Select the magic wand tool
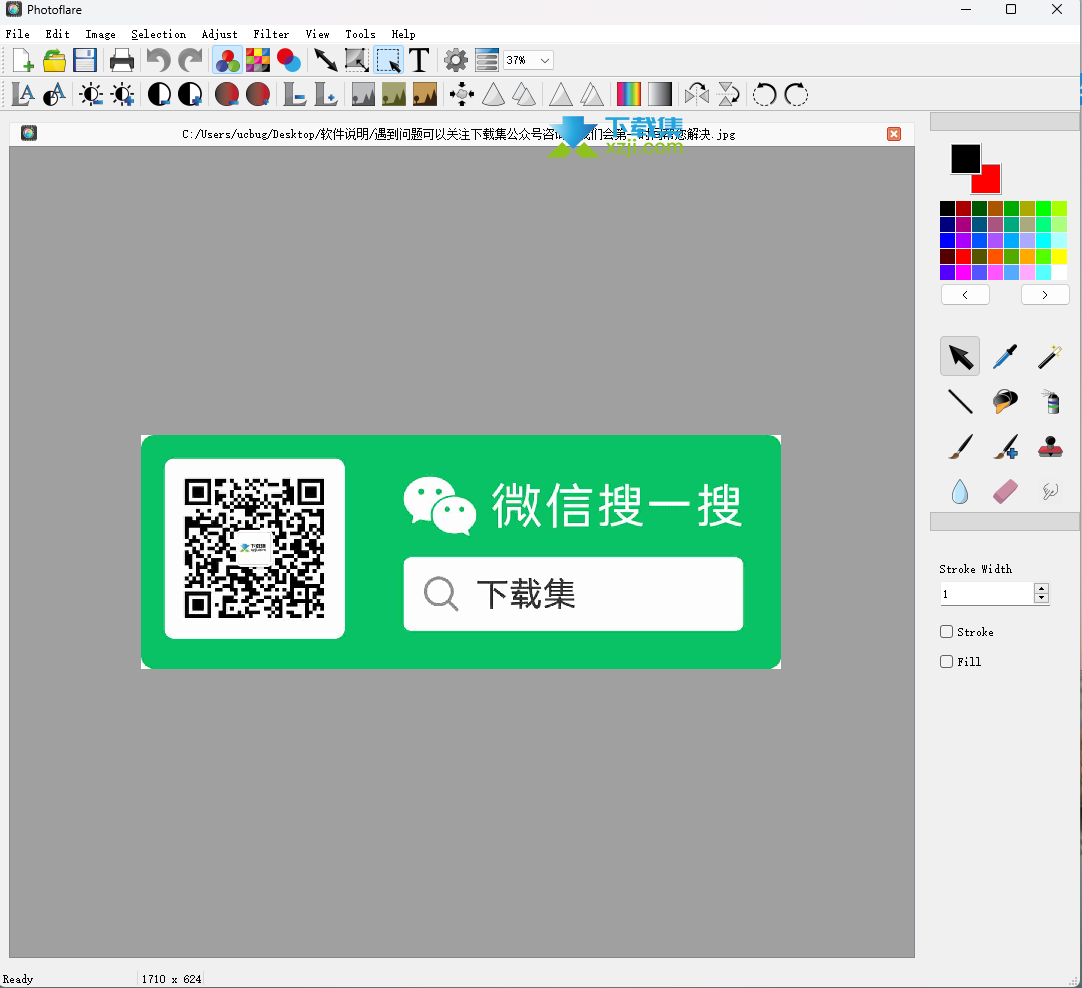Image resolution: width=1082 pixels, height=988 pixels. 1050,356
